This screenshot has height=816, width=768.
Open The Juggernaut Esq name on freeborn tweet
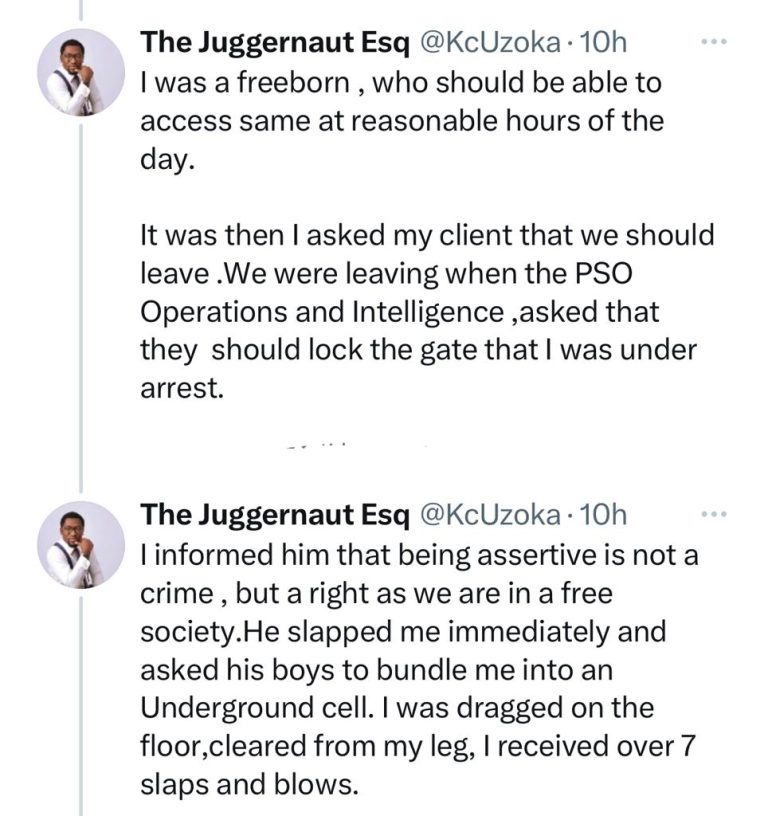pos(274,43)
